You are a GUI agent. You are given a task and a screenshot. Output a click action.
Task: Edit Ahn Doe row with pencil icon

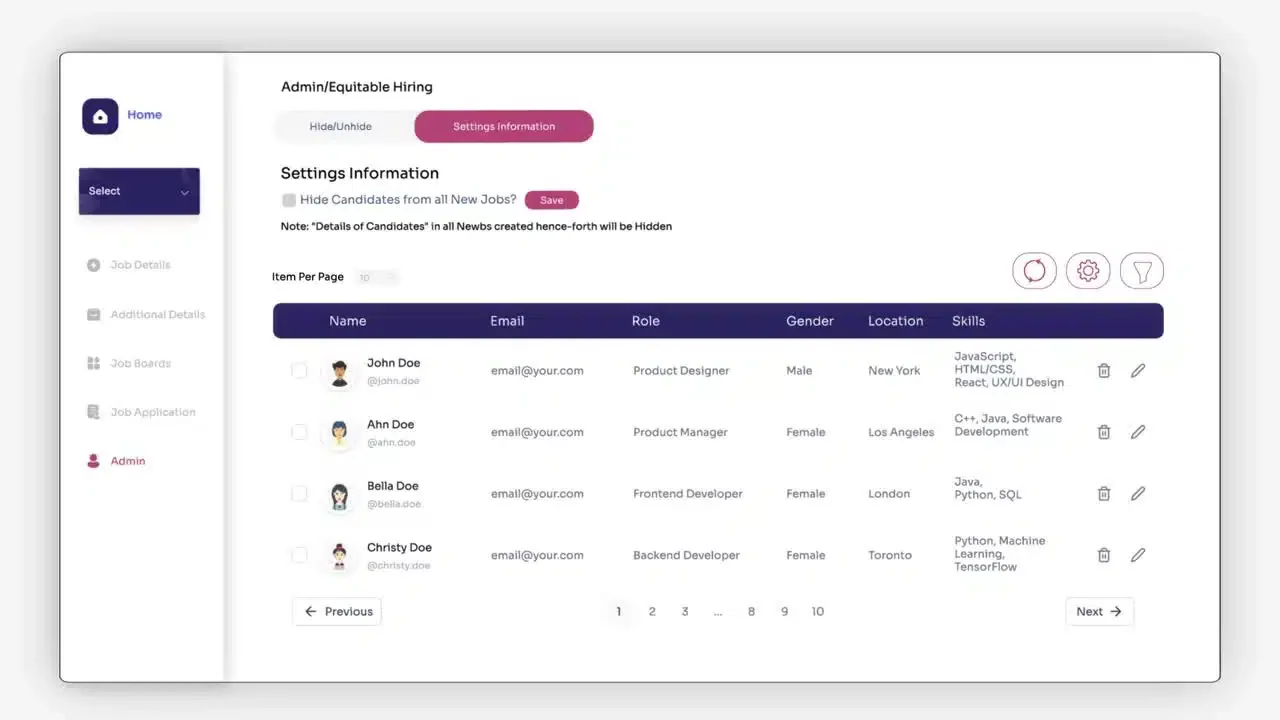[1138, 432]
